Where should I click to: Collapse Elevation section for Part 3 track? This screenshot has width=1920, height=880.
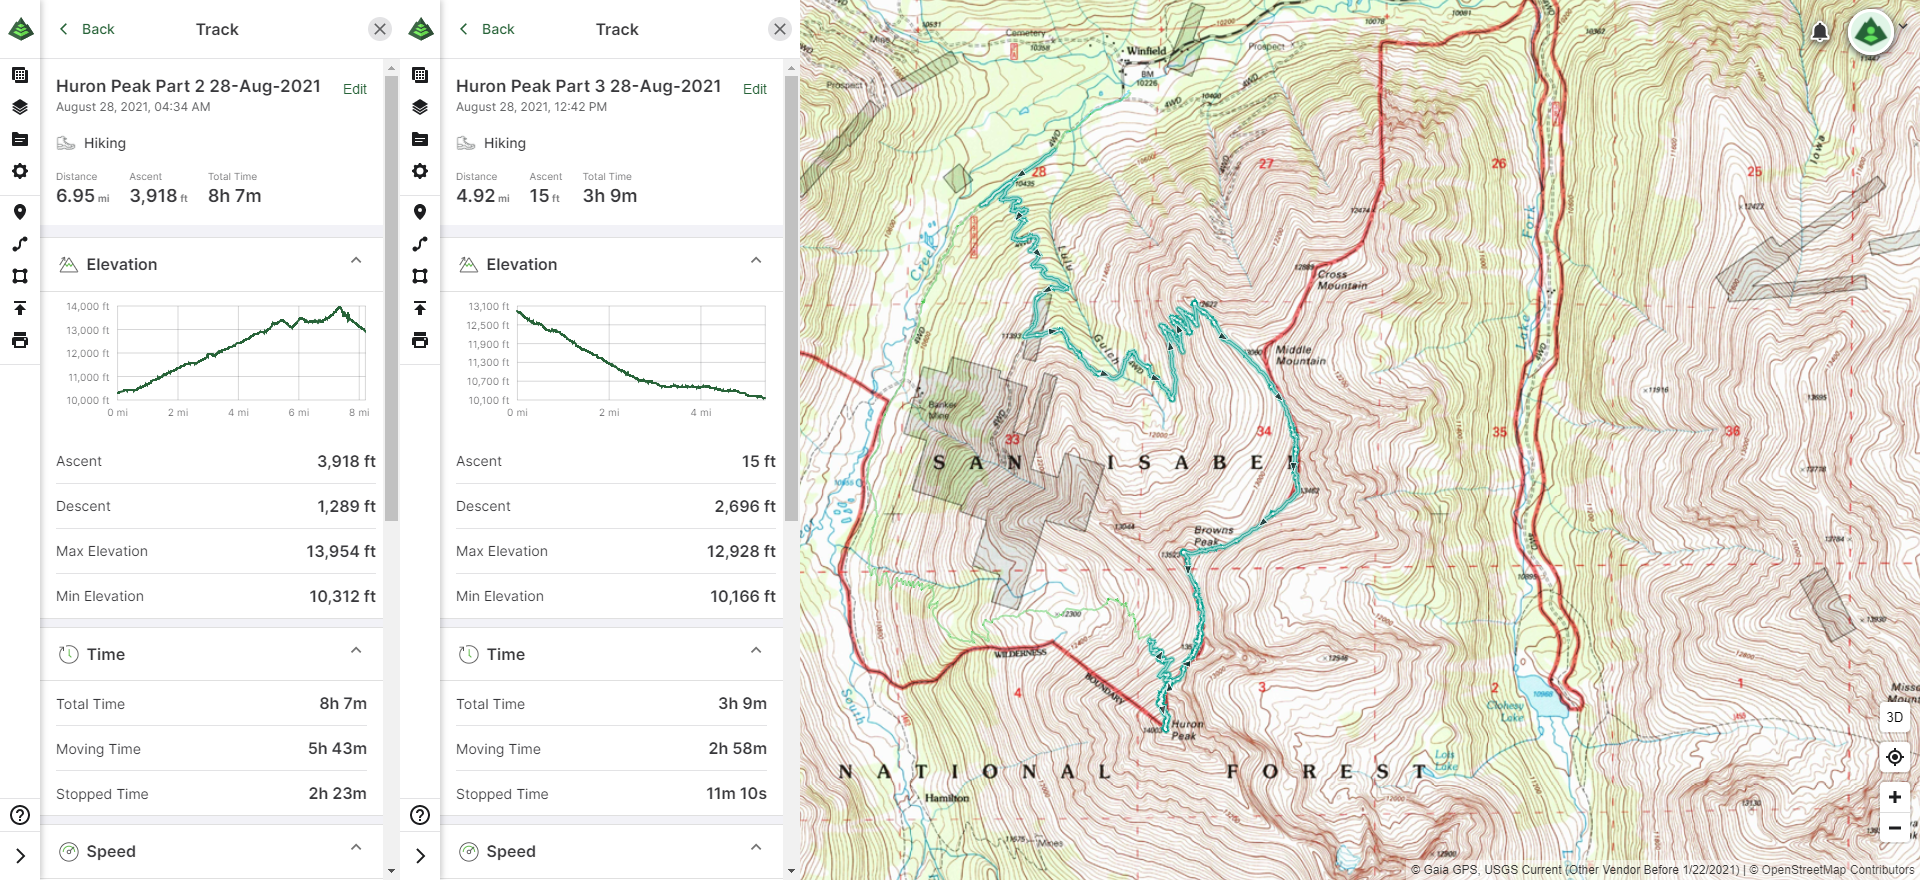point(756,261)
